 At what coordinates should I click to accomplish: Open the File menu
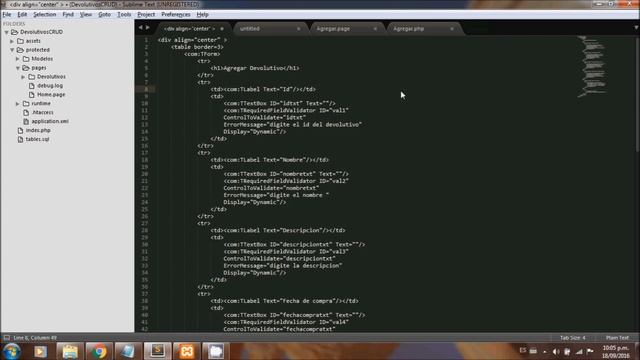tap(7, 14)
